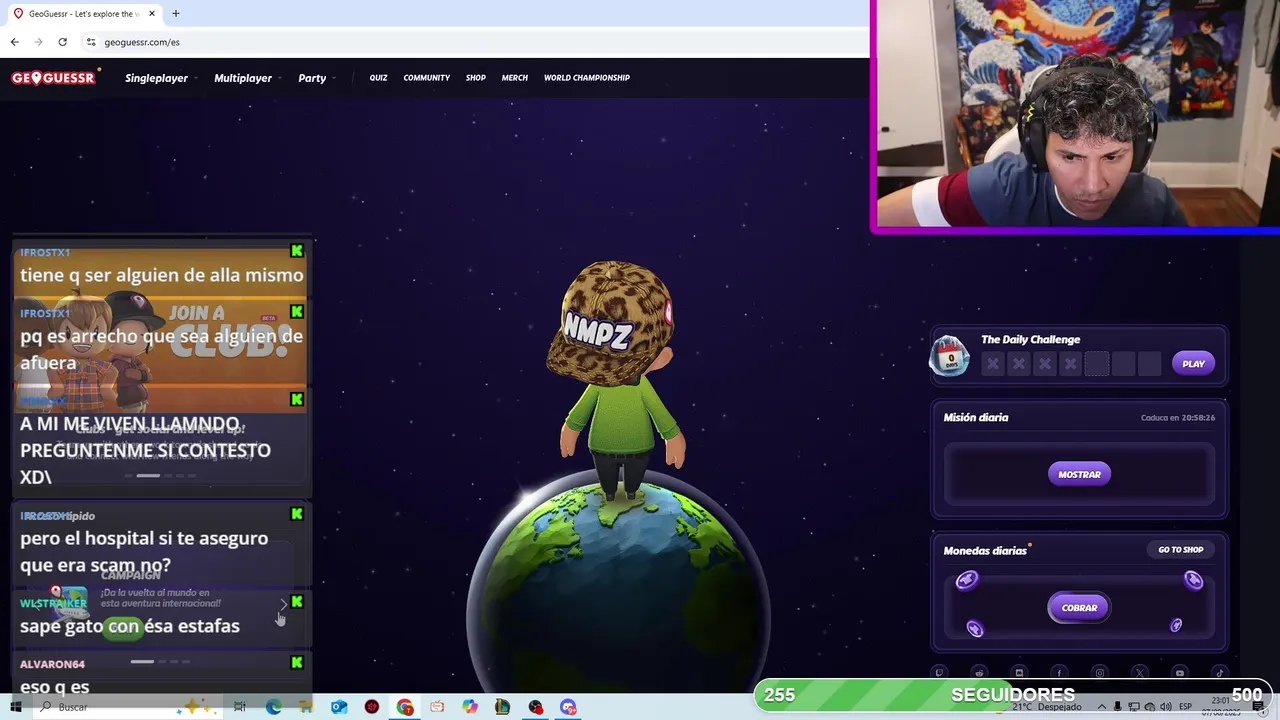Open a new browser tab
This screenshot has width=1280, height=720.
(175, 13)
